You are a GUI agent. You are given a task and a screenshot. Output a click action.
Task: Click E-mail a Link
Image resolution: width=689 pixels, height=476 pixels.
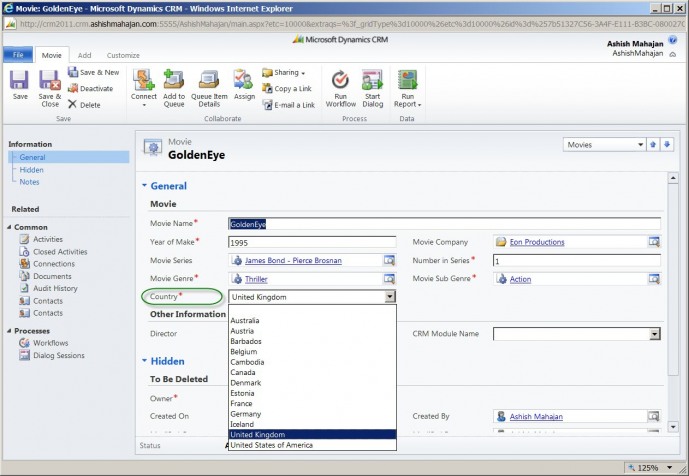(x=289, y=105)
